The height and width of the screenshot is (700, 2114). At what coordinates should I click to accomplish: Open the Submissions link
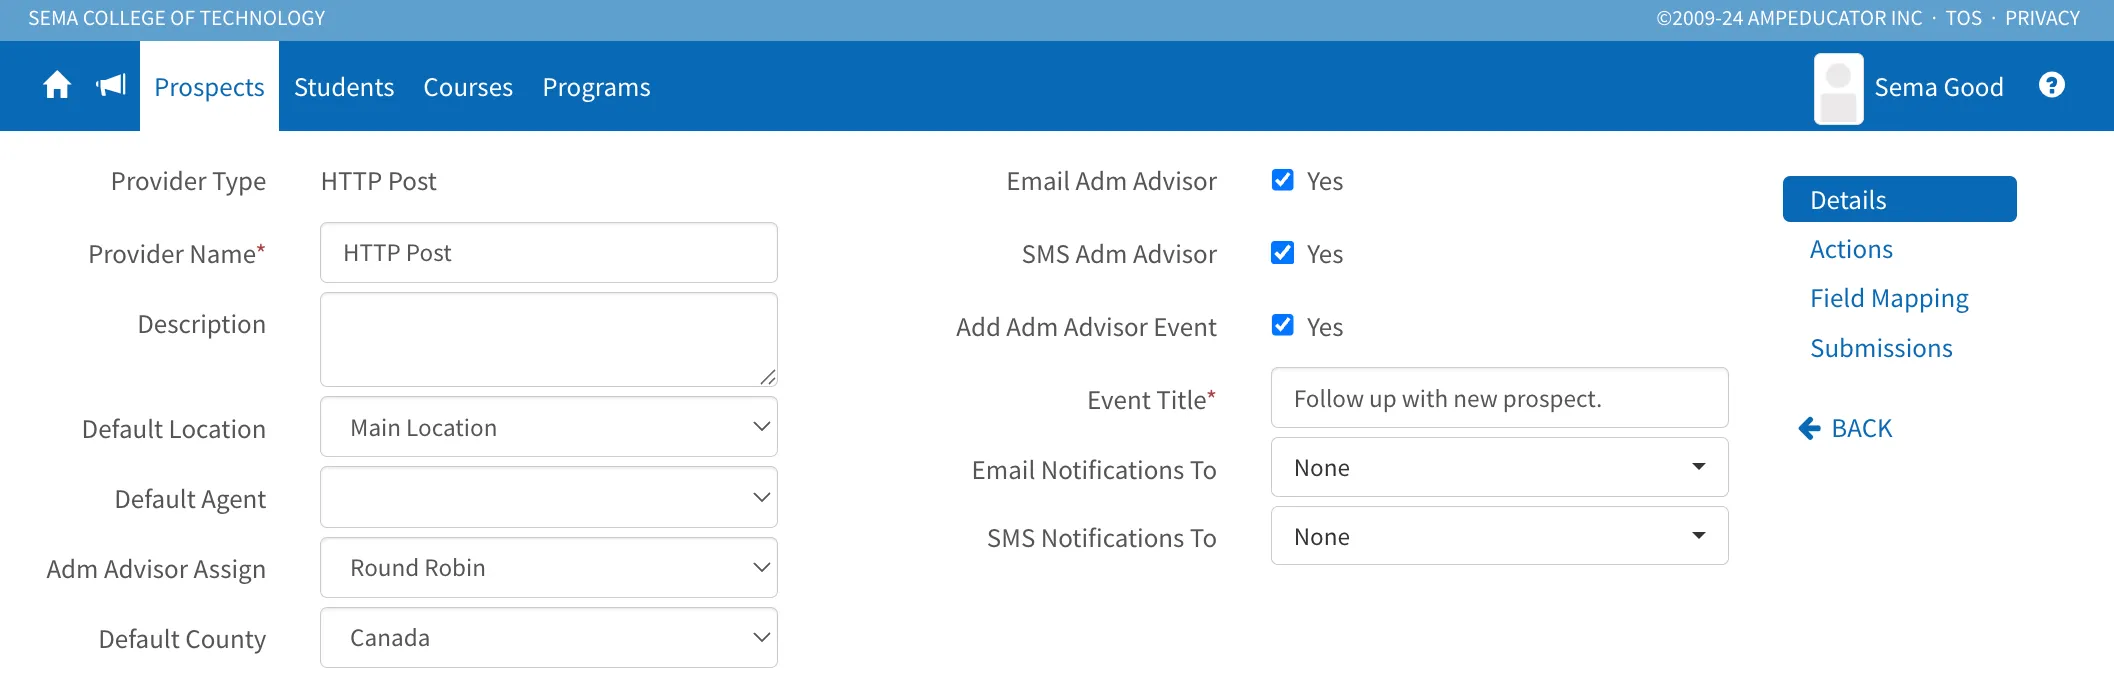tap(1881, 348)
